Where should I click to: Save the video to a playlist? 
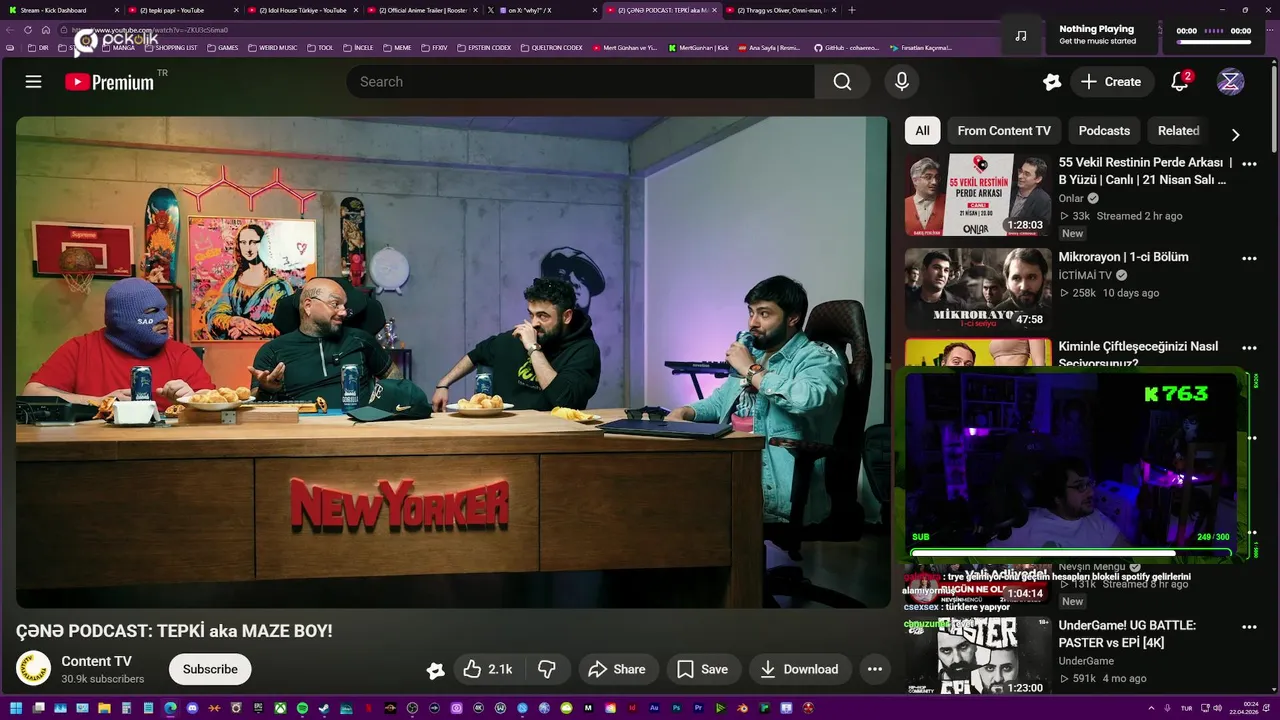click(703, 669)
